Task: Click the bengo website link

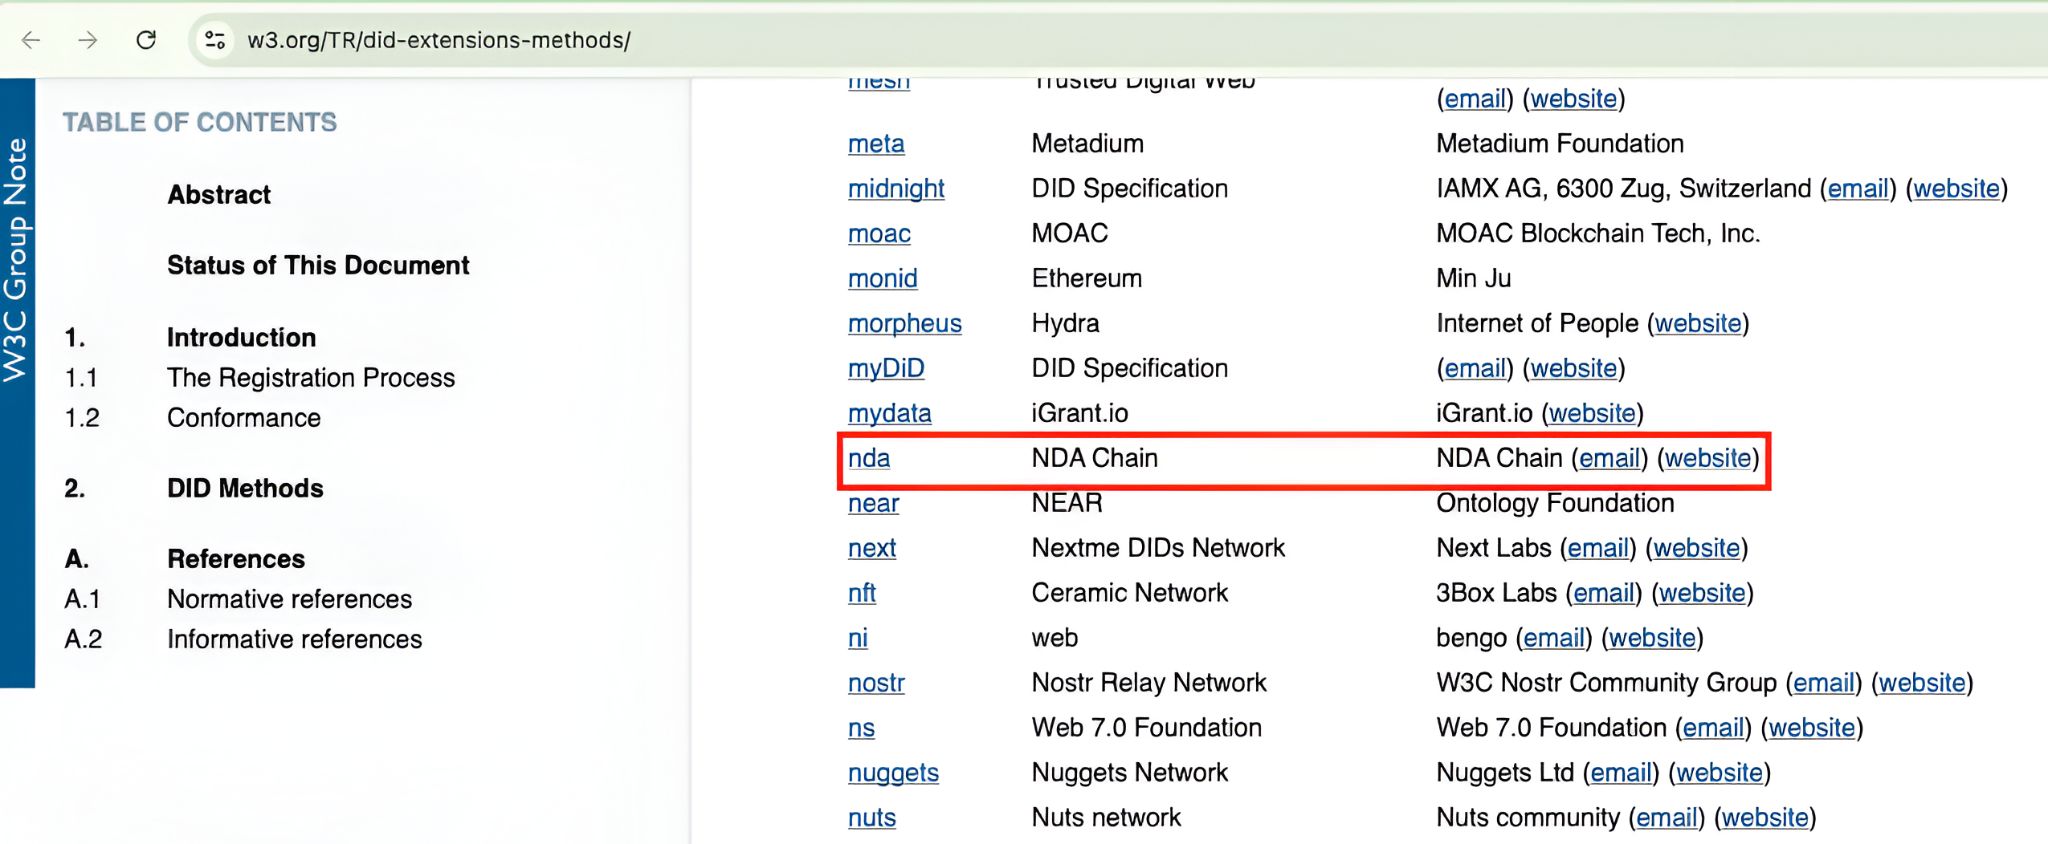Action: coord(1653,638)
